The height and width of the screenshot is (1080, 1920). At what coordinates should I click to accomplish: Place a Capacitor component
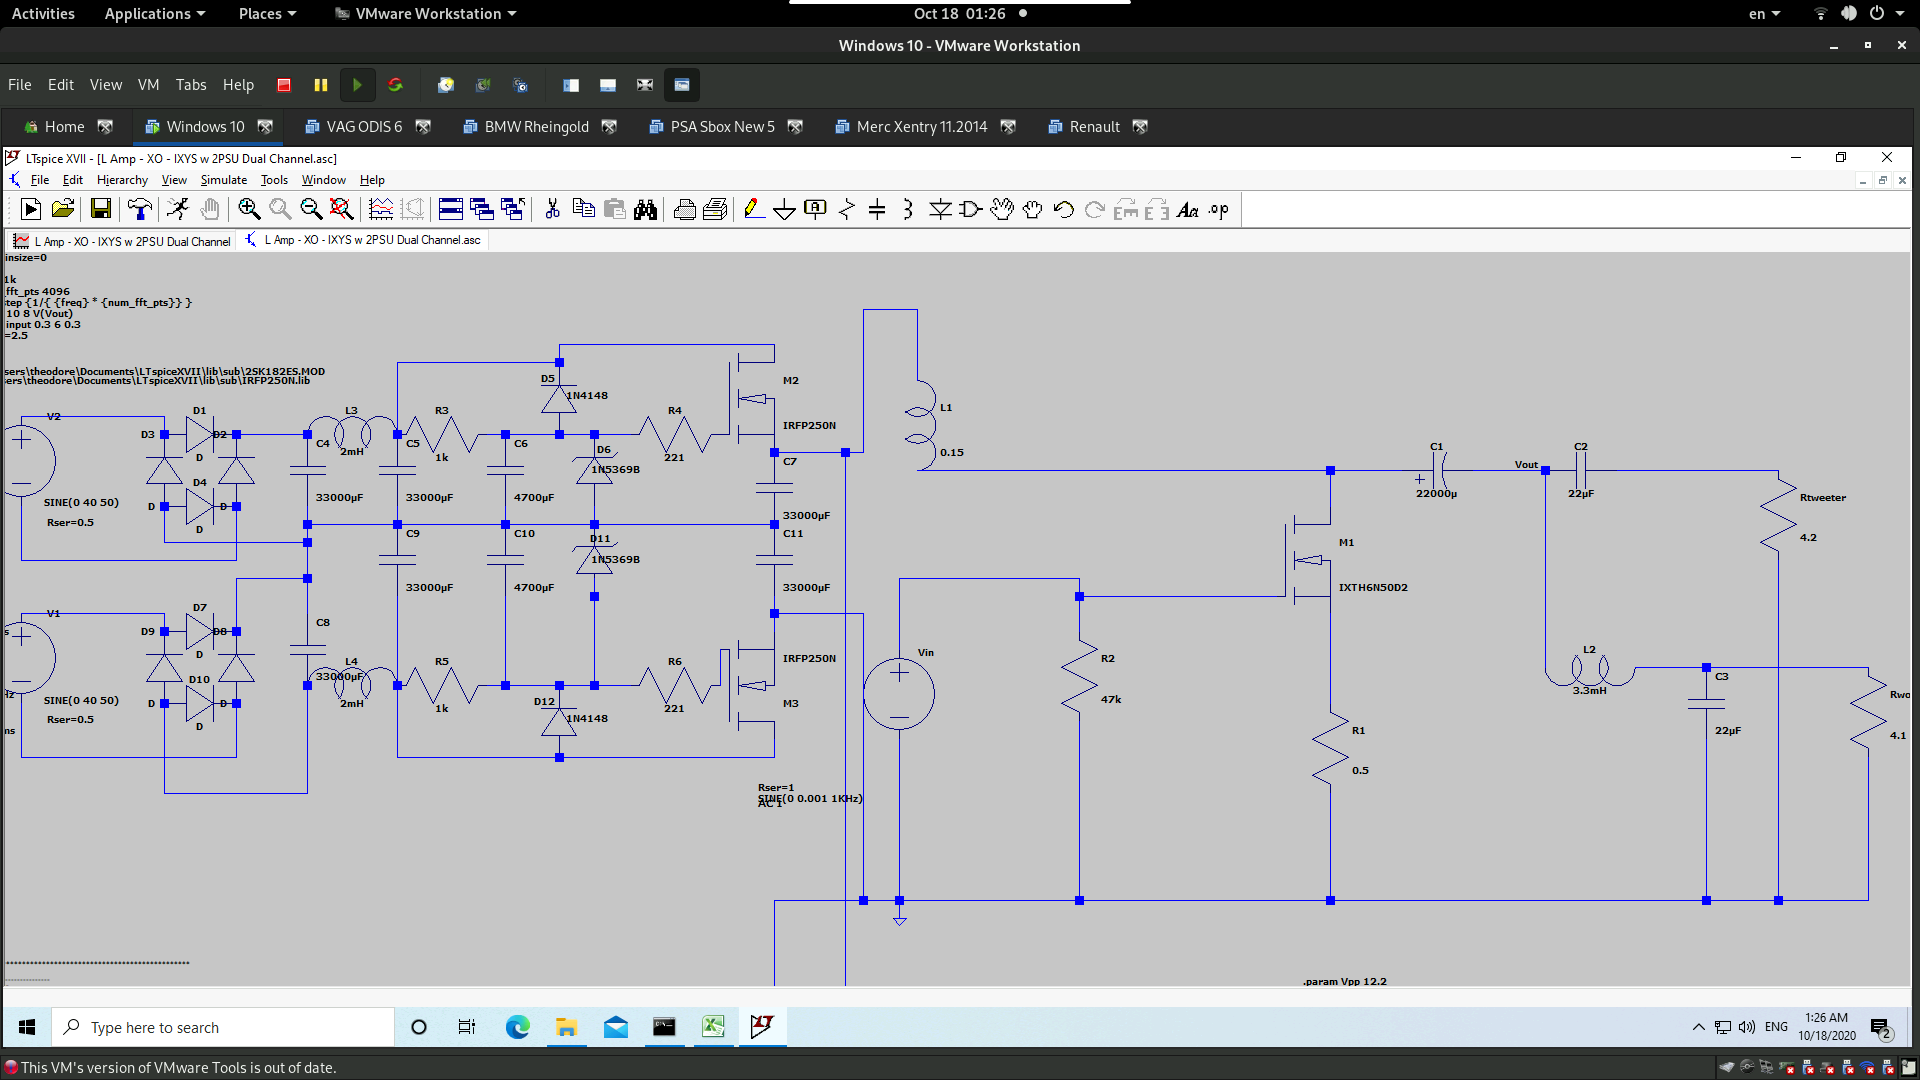(x=877, y=209)
